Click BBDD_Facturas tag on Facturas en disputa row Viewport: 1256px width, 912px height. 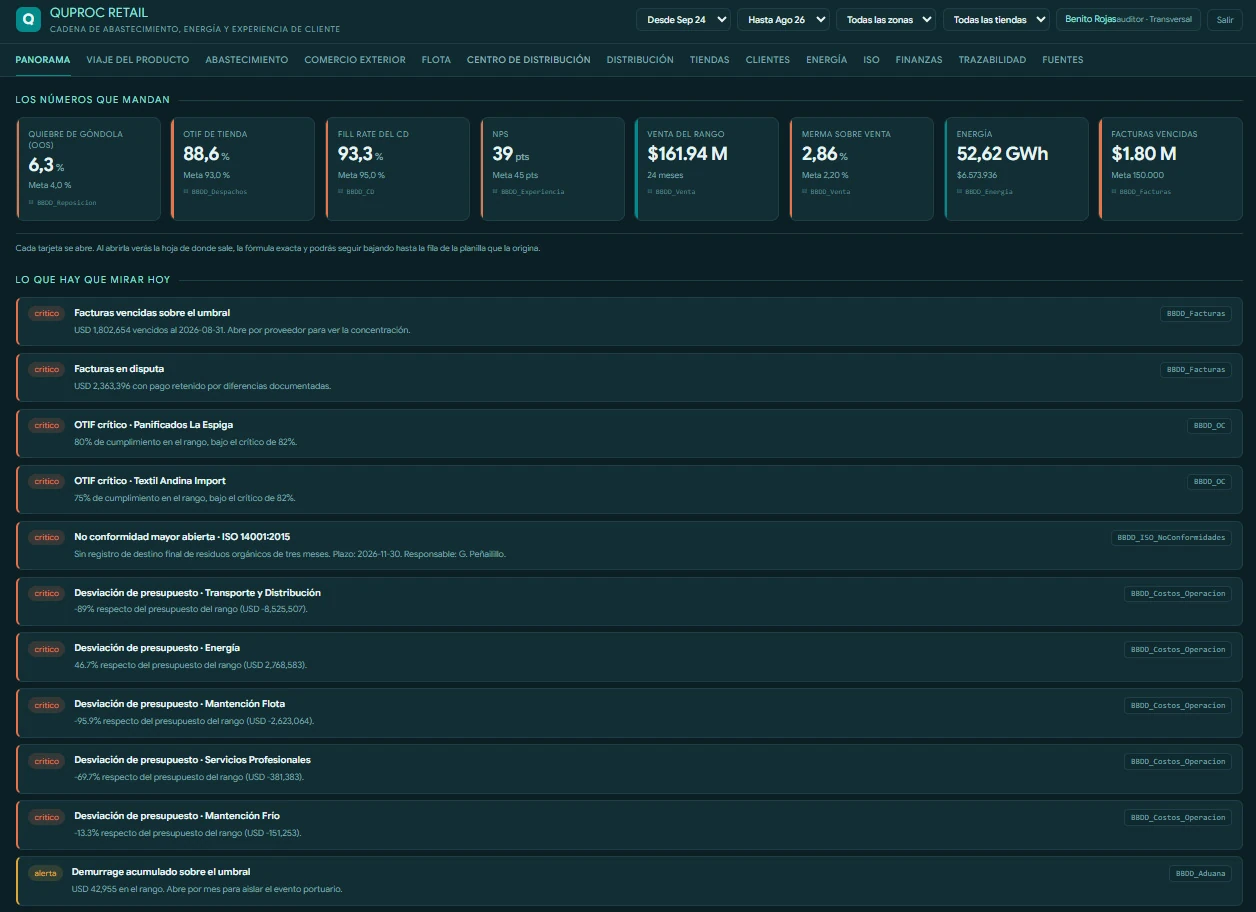click(x=1195, y=369)
